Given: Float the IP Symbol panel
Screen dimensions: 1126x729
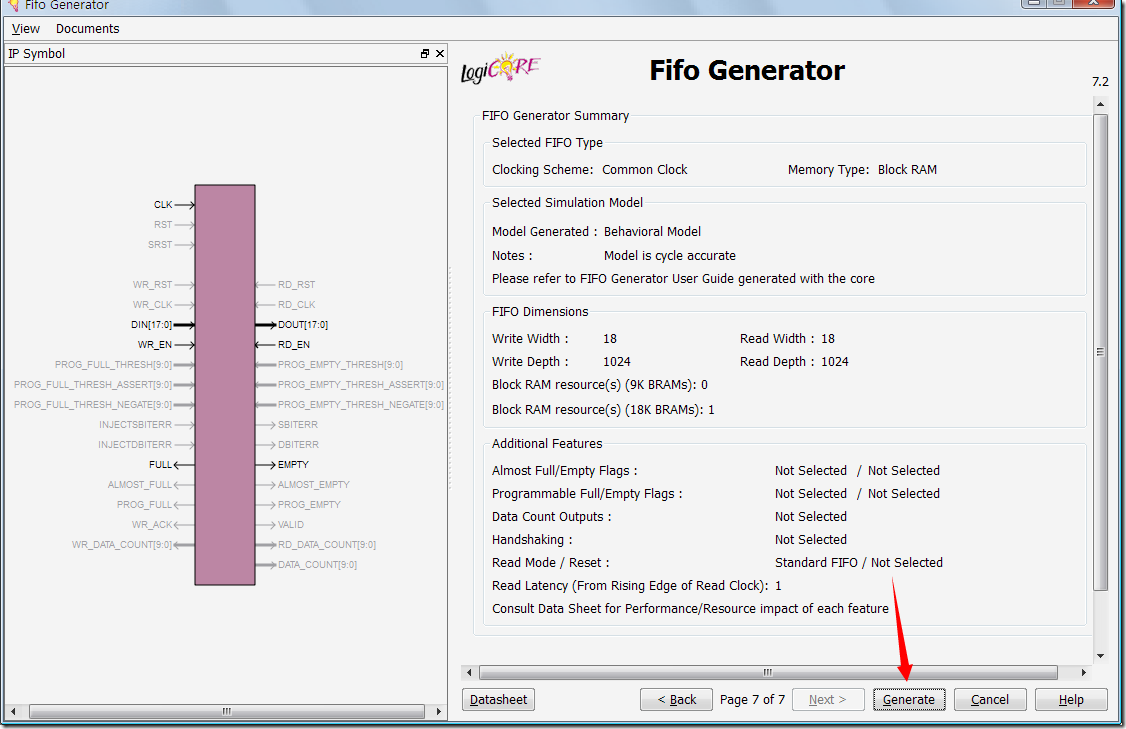Looking at the screenshot, I should tap(424, 54).
